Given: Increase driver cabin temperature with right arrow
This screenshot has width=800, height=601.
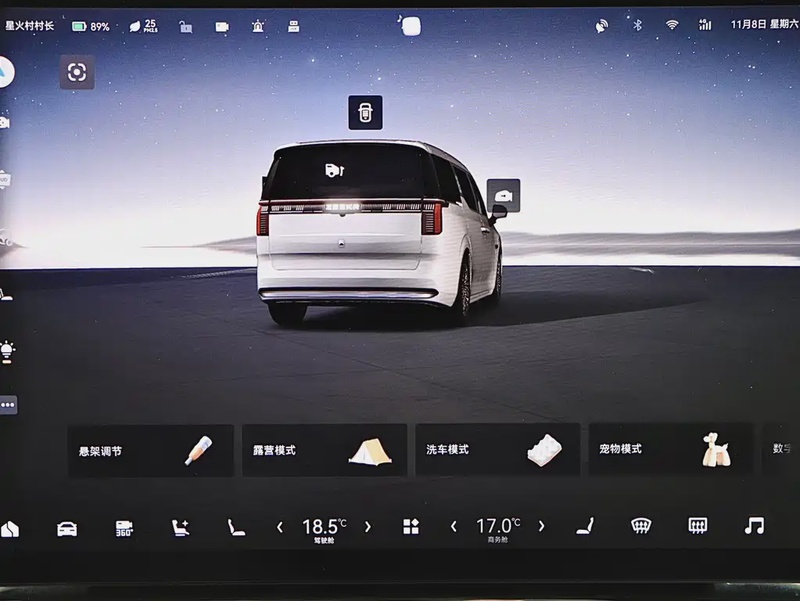Looking at the screenshot, I should [368, 526].
